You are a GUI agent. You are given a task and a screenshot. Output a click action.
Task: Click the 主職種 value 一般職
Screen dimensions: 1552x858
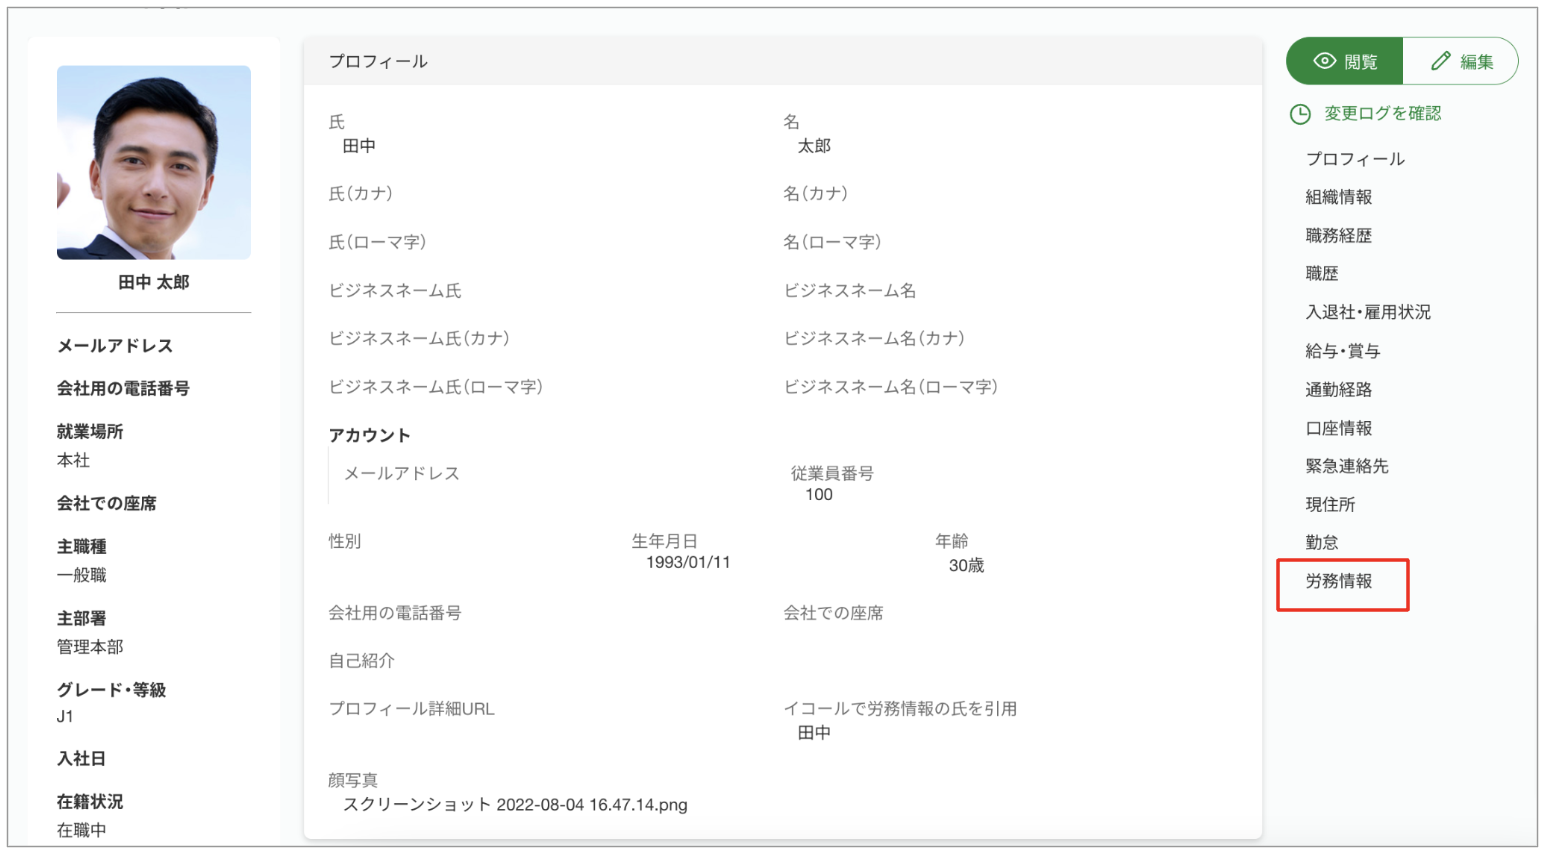coord(81,576)
